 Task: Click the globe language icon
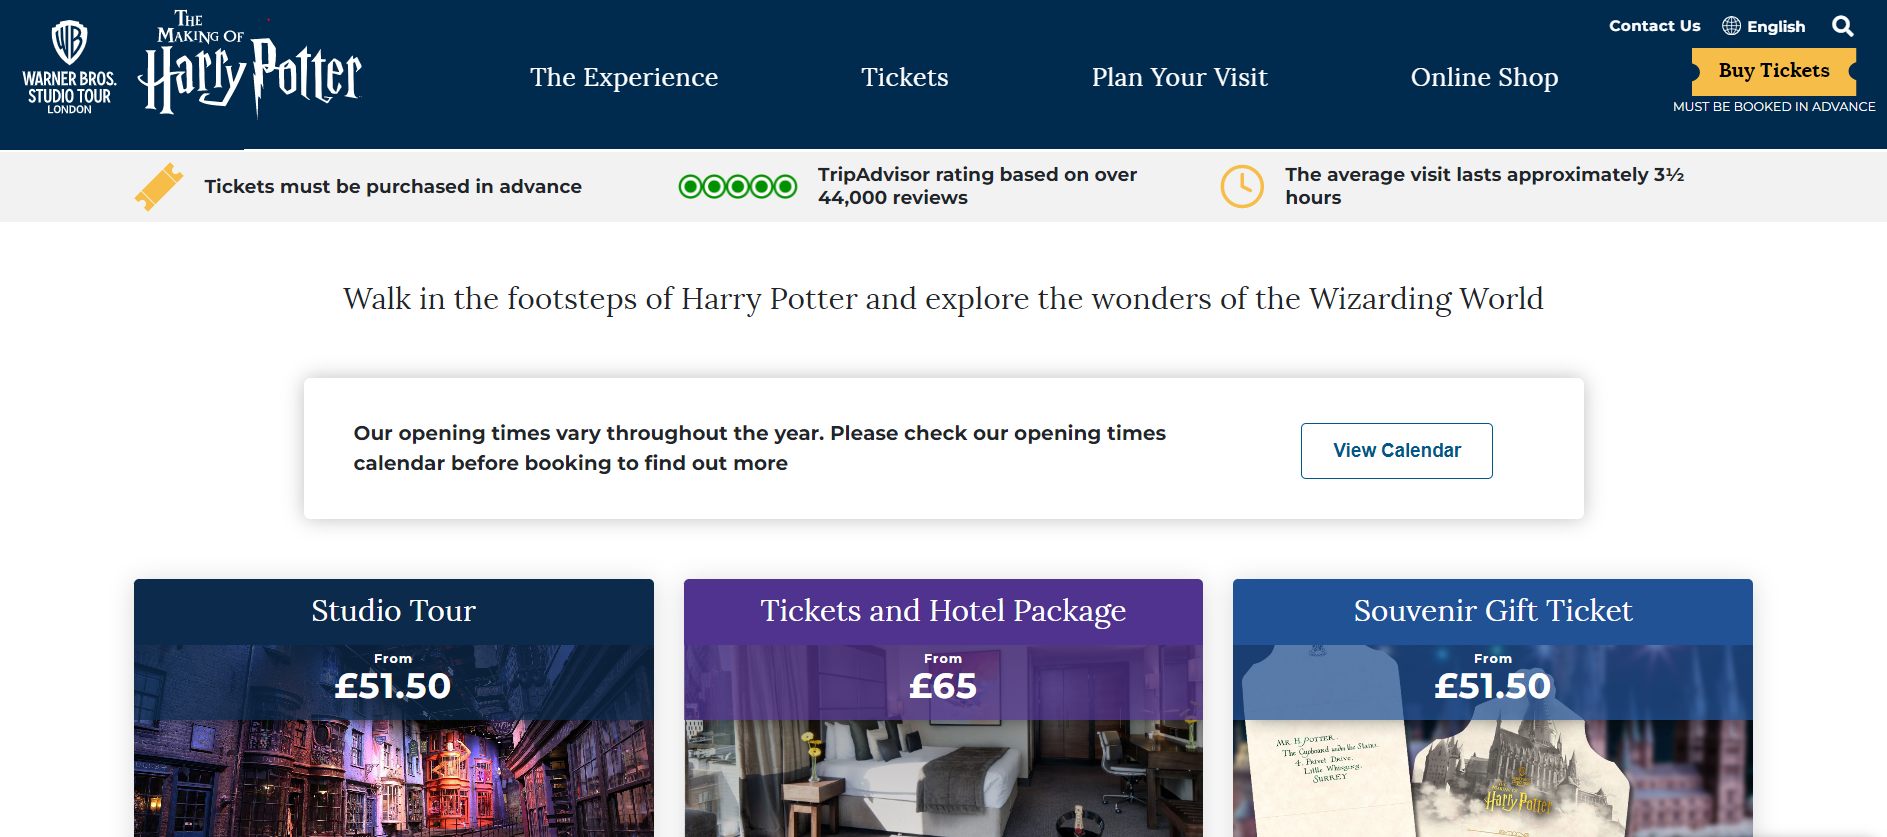tap(1731, 26)
